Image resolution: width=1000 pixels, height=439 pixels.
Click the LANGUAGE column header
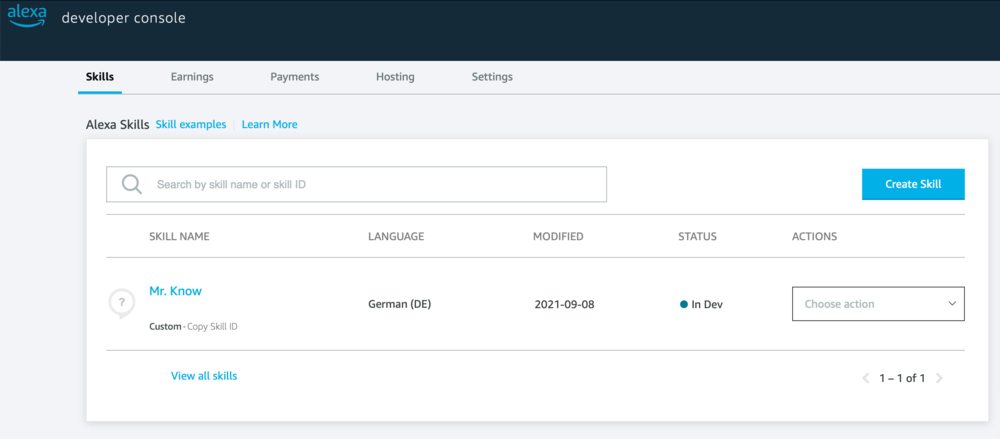[x=396, y=237]
